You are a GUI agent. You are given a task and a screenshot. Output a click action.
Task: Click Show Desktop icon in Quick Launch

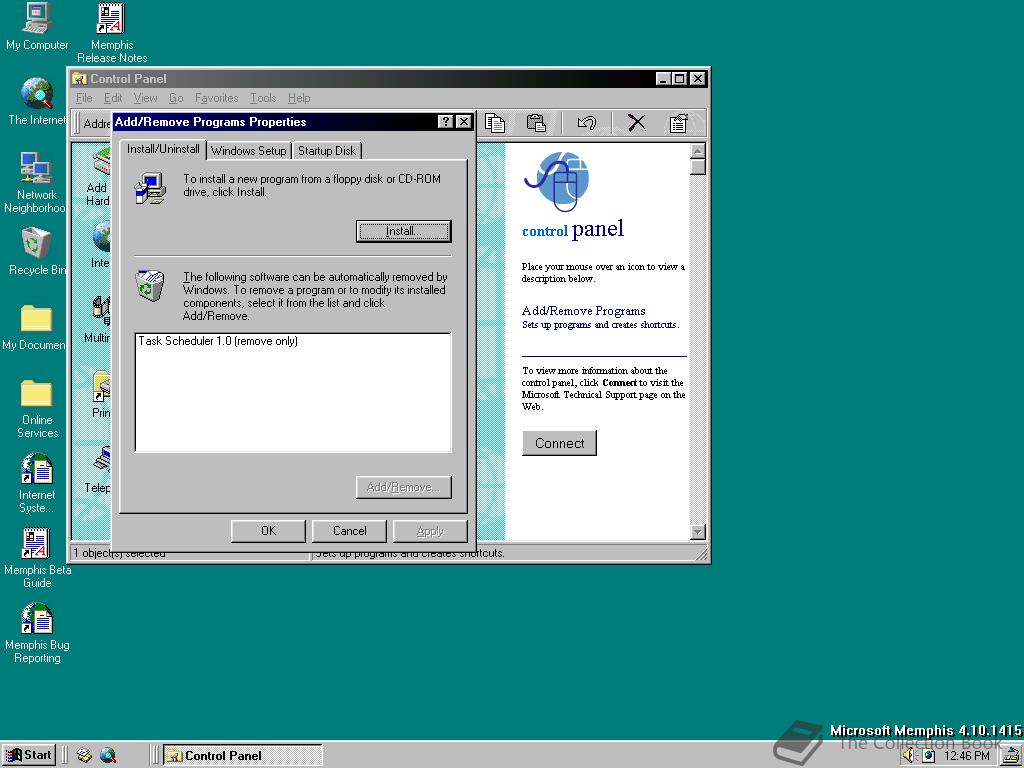point(84,756)
